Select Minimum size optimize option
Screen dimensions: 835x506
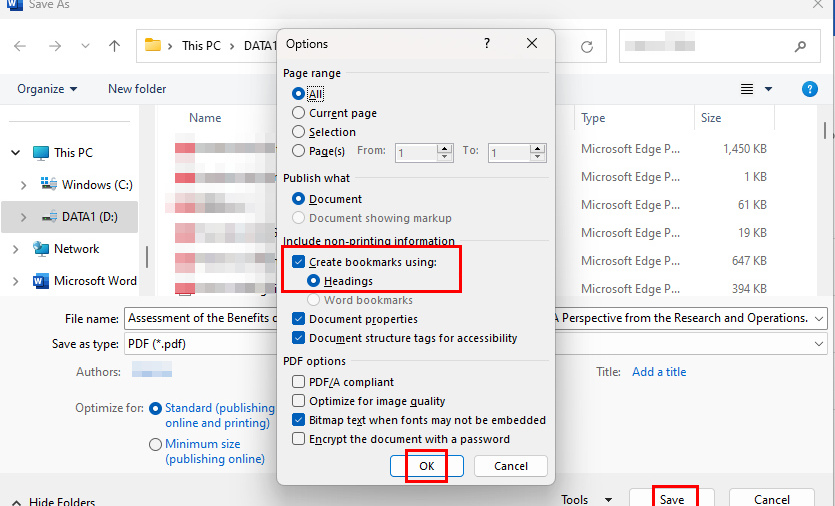(155, 444)
